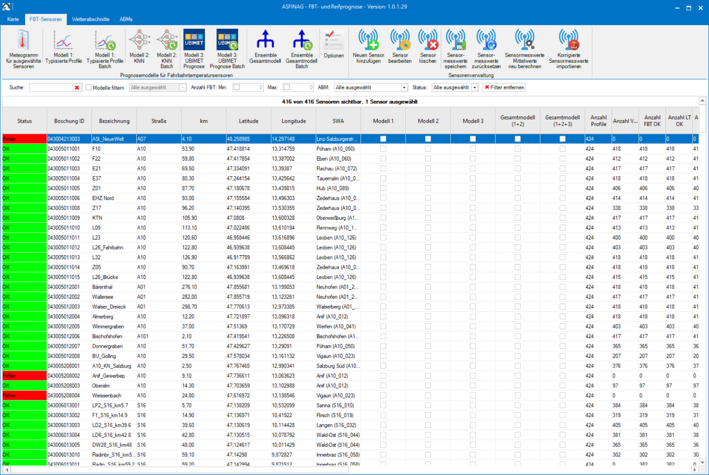This screenshot has width=709, height=475.
Task: Sort by Longitude column header
Action: pos(293,121)
